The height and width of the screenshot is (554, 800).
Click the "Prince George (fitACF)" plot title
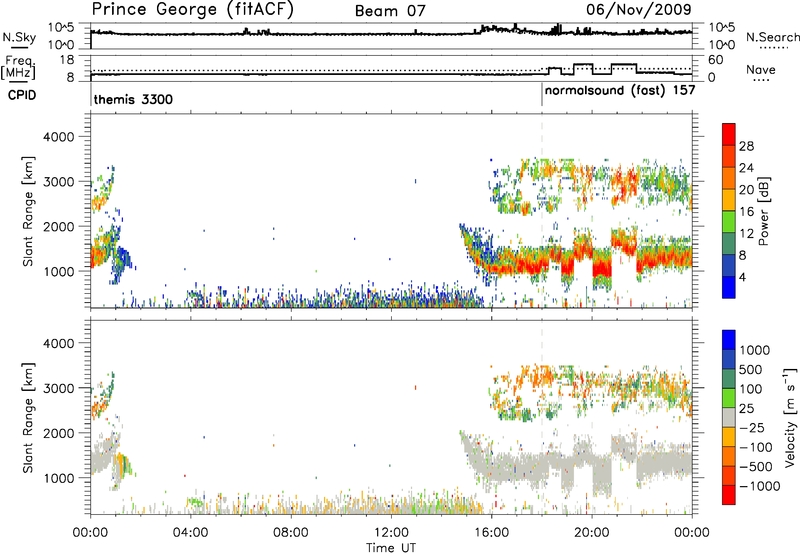(192, 10)
